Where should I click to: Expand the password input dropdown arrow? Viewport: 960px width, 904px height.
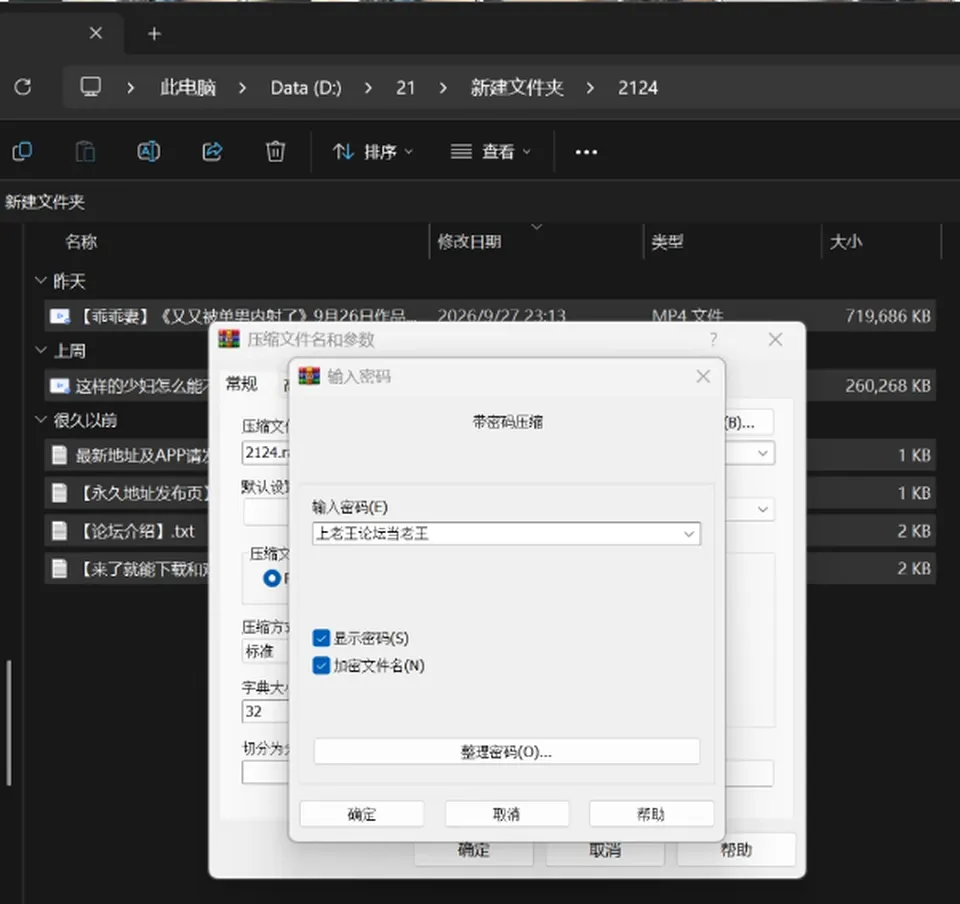point(689,534)
